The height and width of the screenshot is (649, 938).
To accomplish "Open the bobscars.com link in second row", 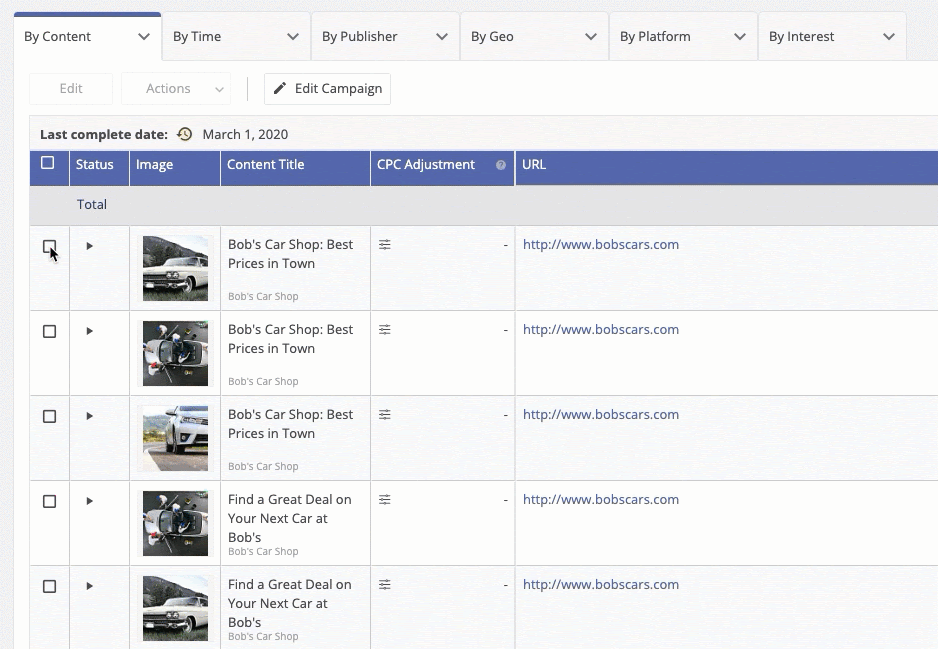I will (x=600, y=329).
